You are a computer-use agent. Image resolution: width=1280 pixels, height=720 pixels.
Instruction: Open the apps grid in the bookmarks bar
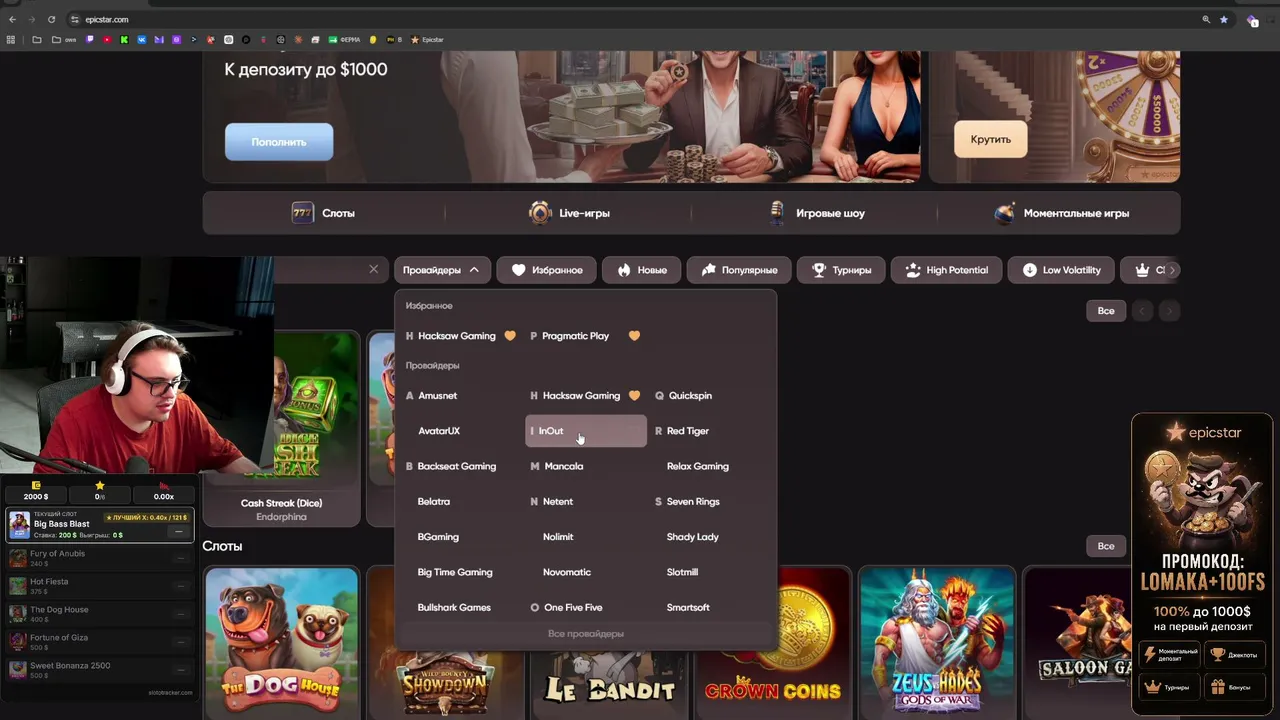click(x=11, y=40)
